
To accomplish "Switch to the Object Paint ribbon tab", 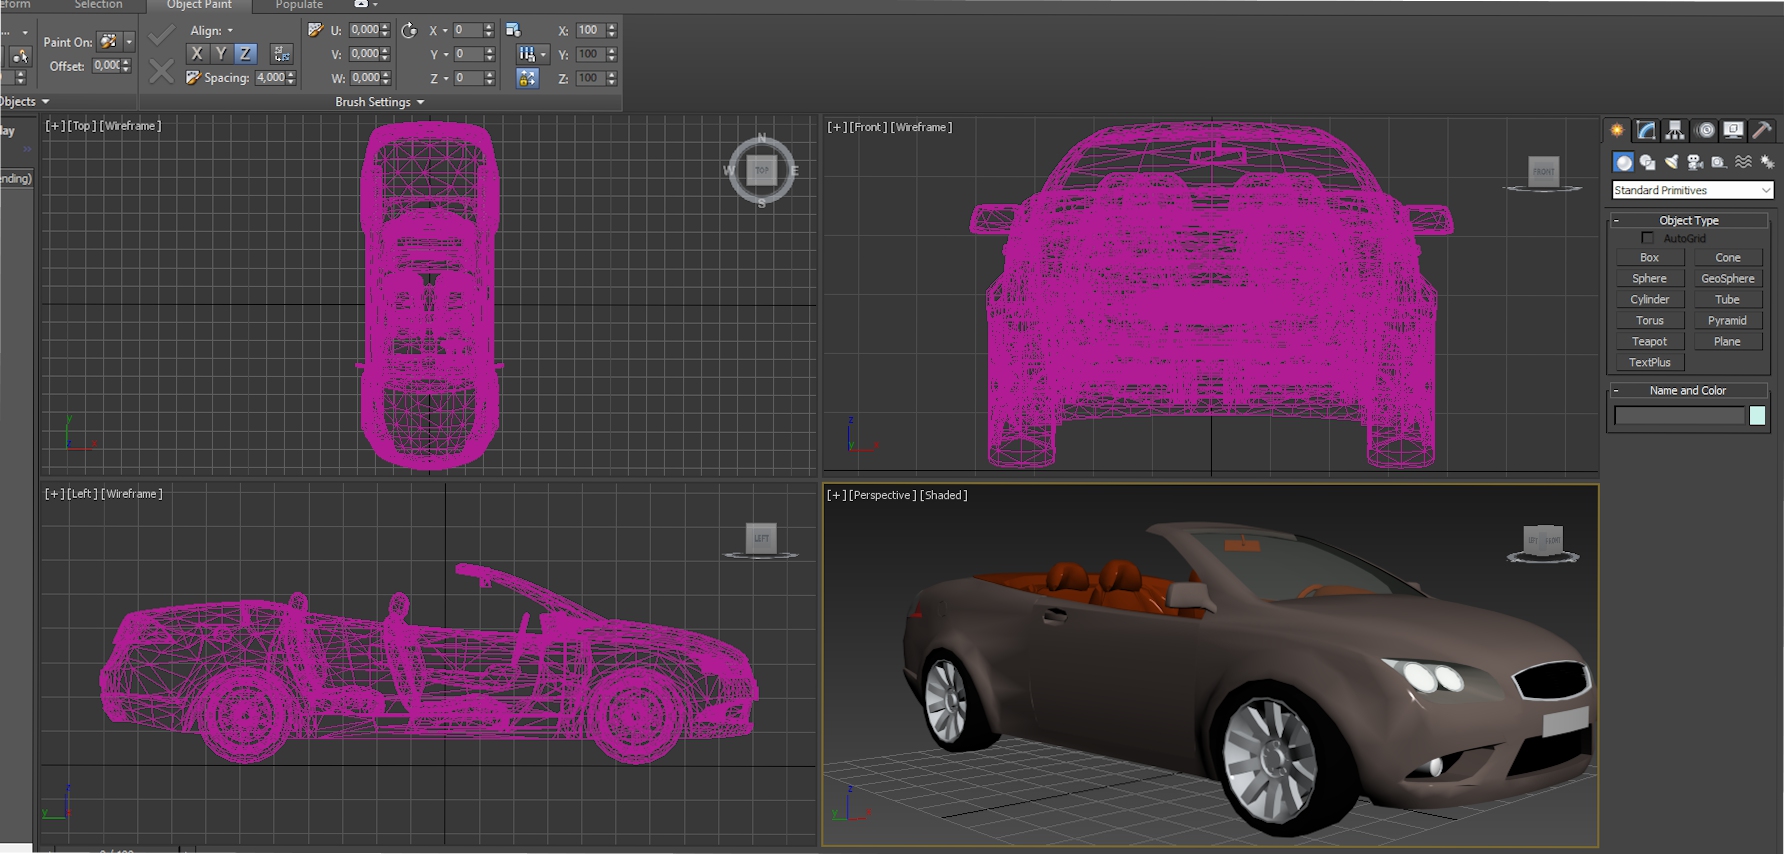I will (x=199, y=5).
